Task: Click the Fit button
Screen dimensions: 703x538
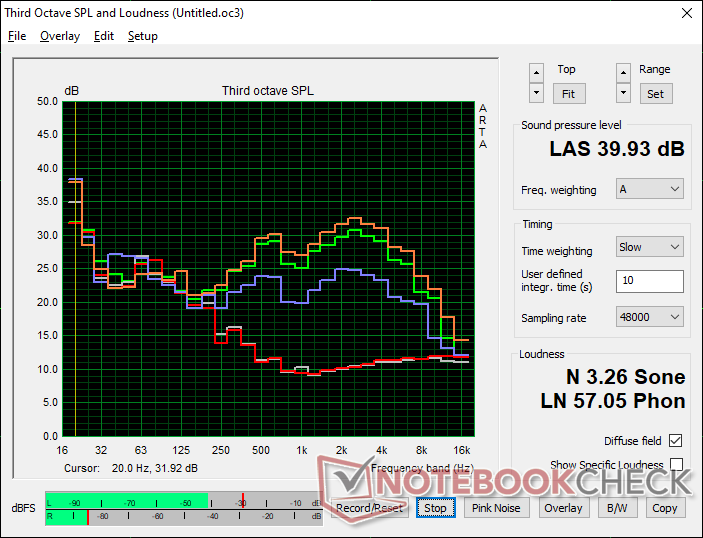Action: (x=568, y=94)
